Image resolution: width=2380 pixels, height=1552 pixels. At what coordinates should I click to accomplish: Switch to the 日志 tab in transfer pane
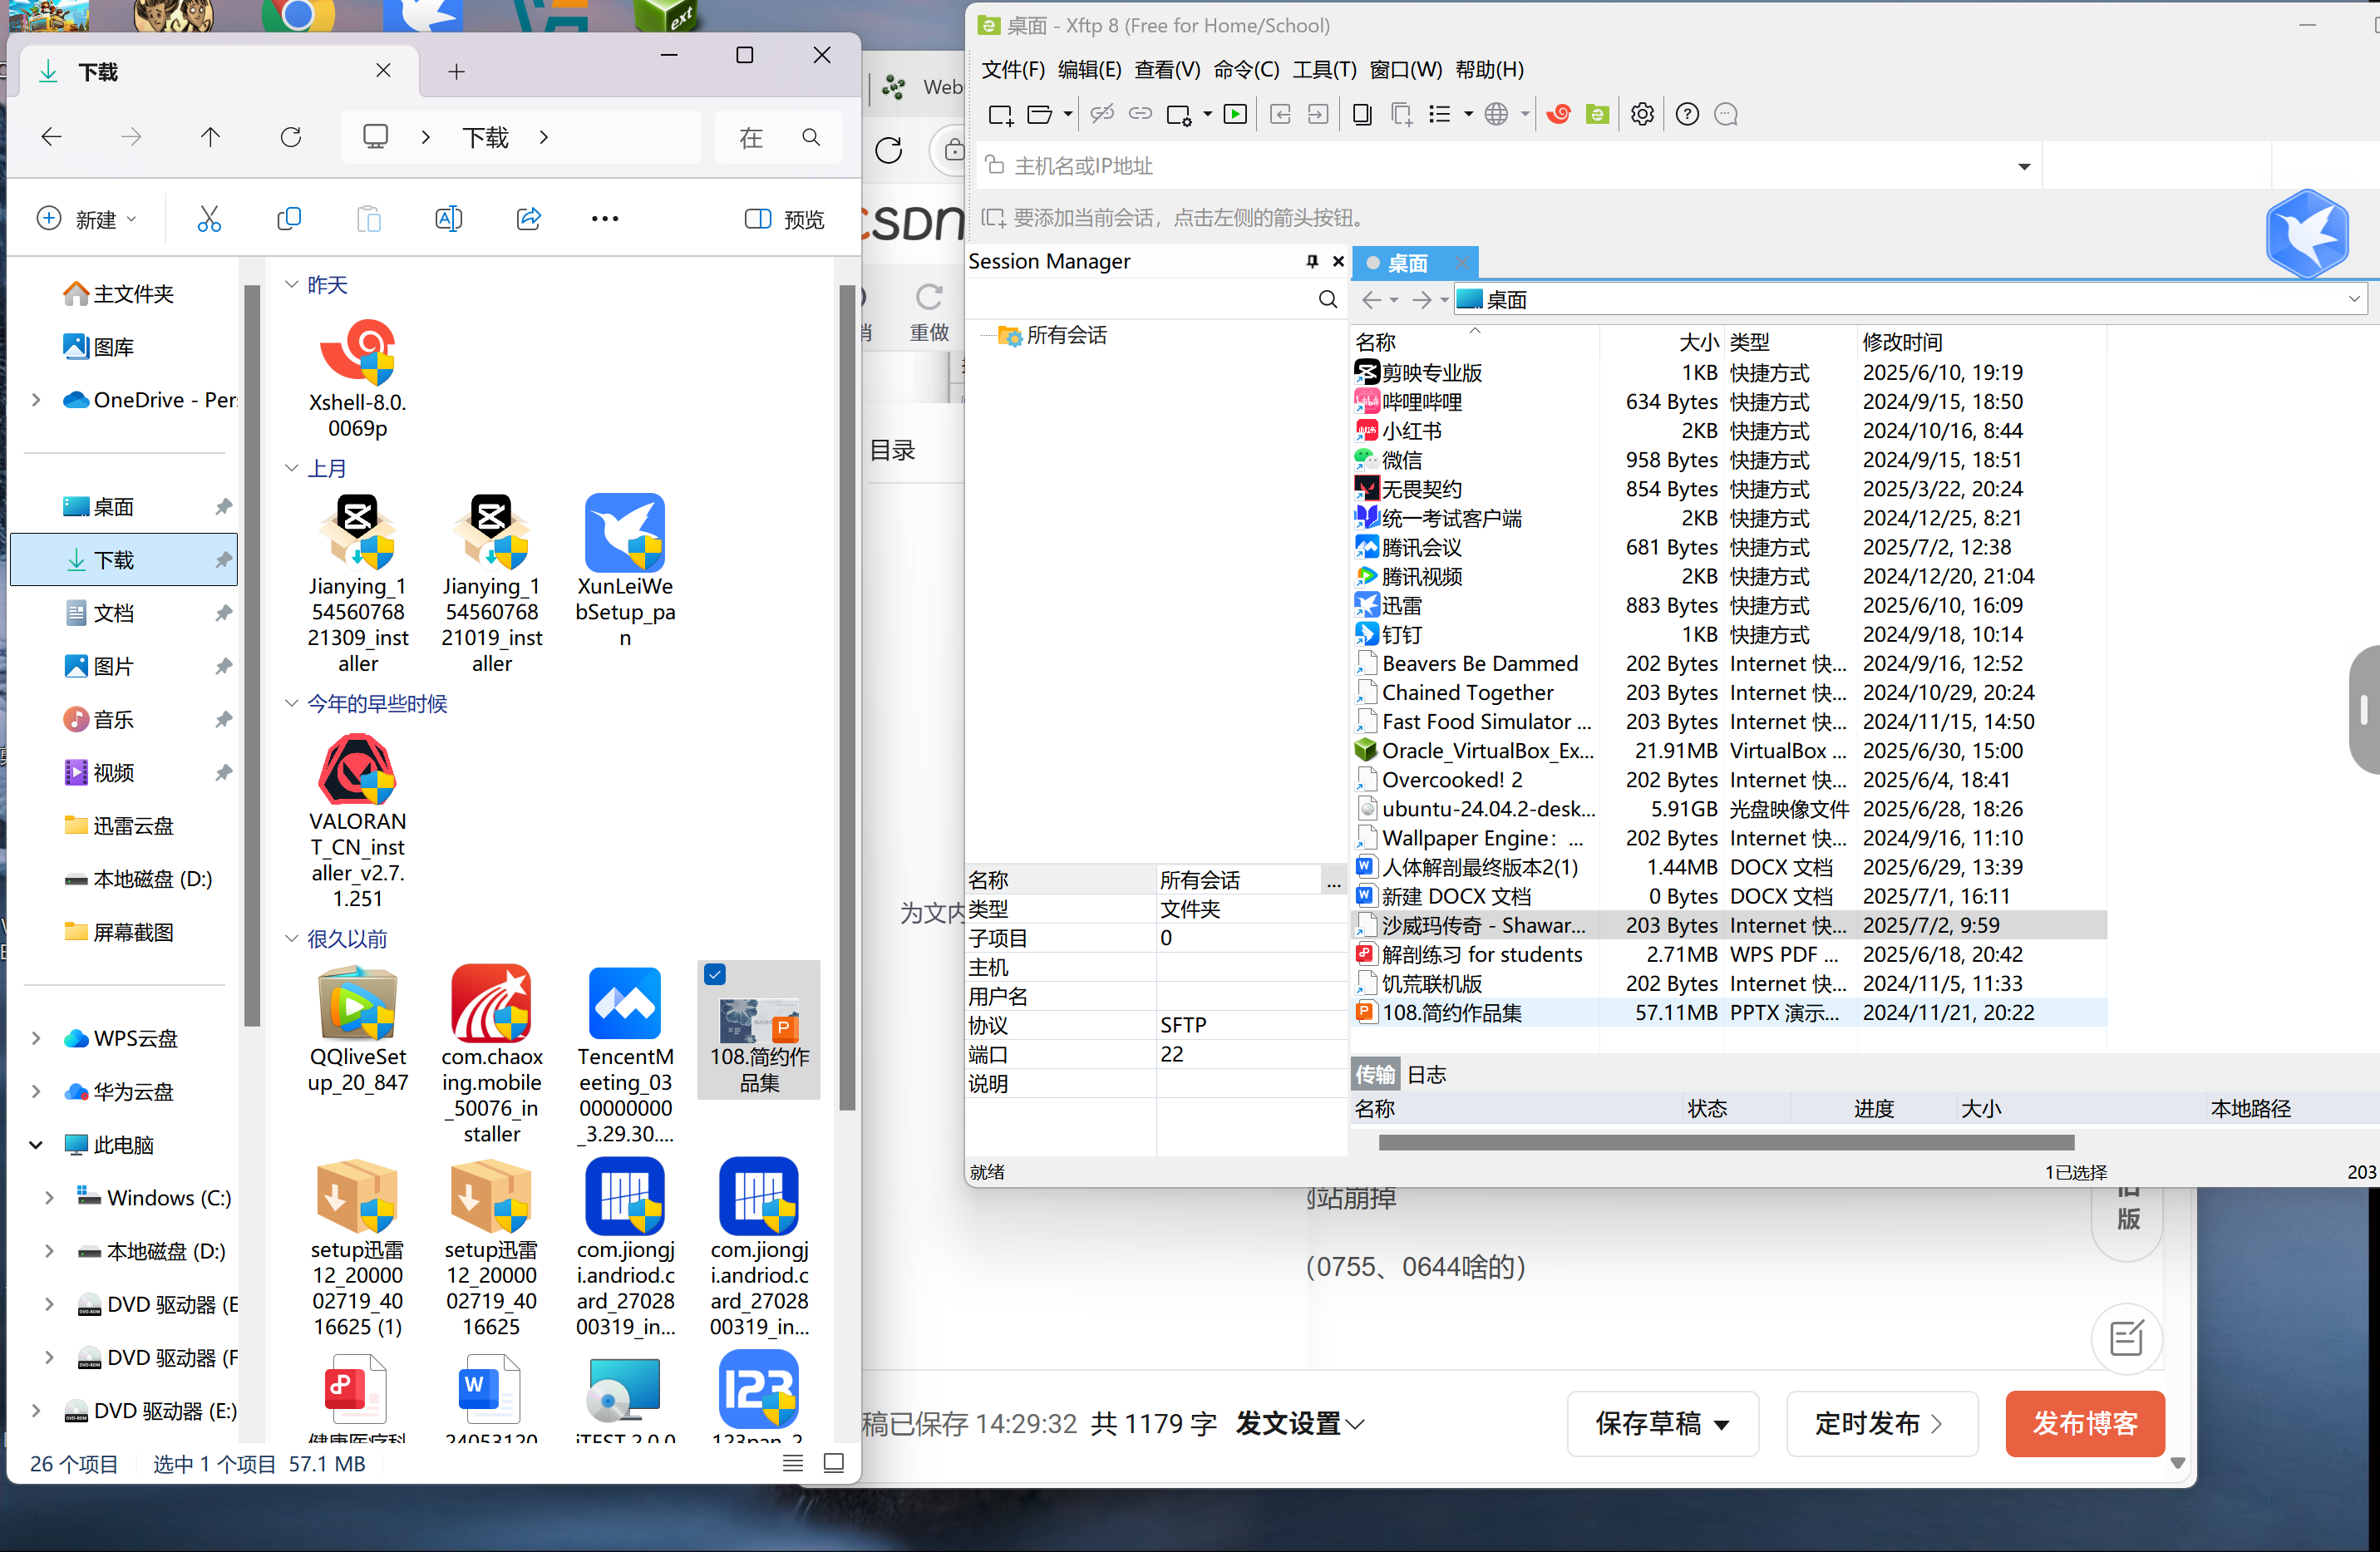tap(1426, 1074)
